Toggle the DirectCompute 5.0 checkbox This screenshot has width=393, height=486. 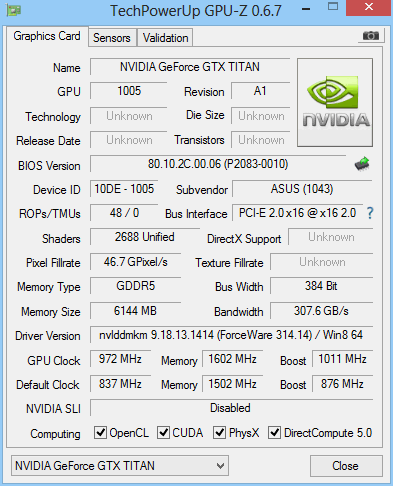(x=275, y=433)
